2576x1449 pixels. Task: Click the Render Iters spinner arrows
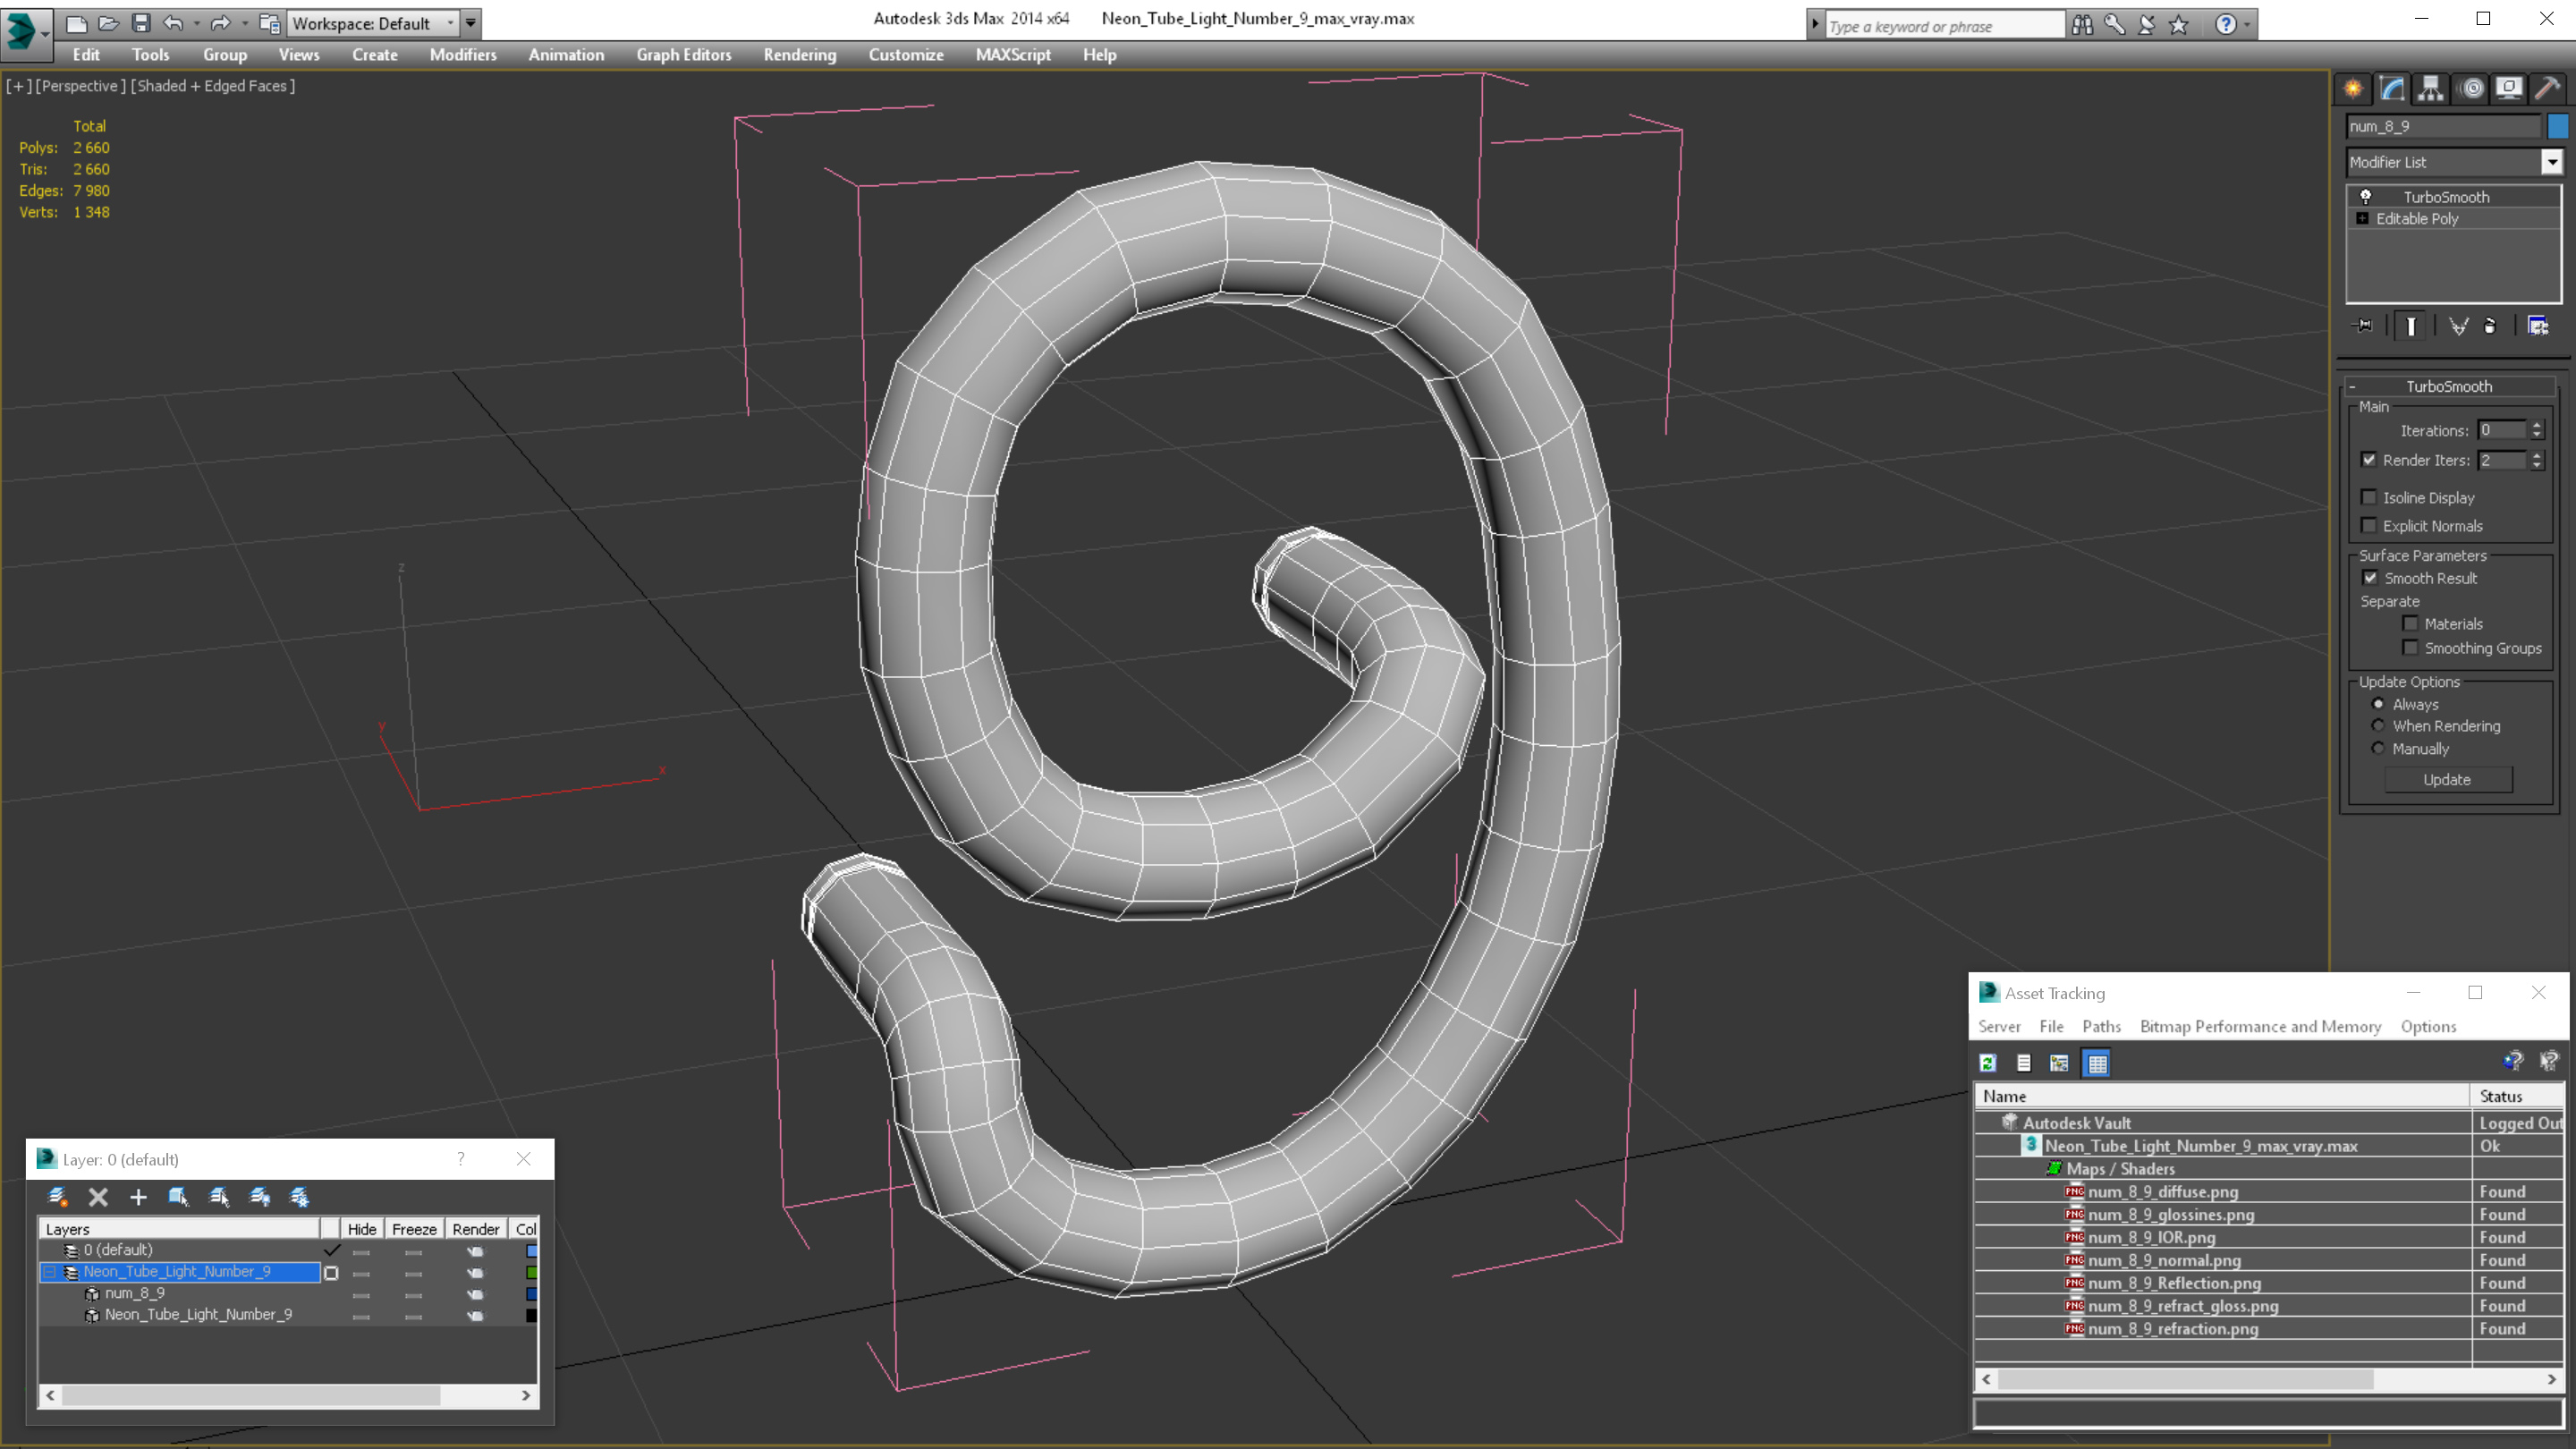(x=2536, y=460)
